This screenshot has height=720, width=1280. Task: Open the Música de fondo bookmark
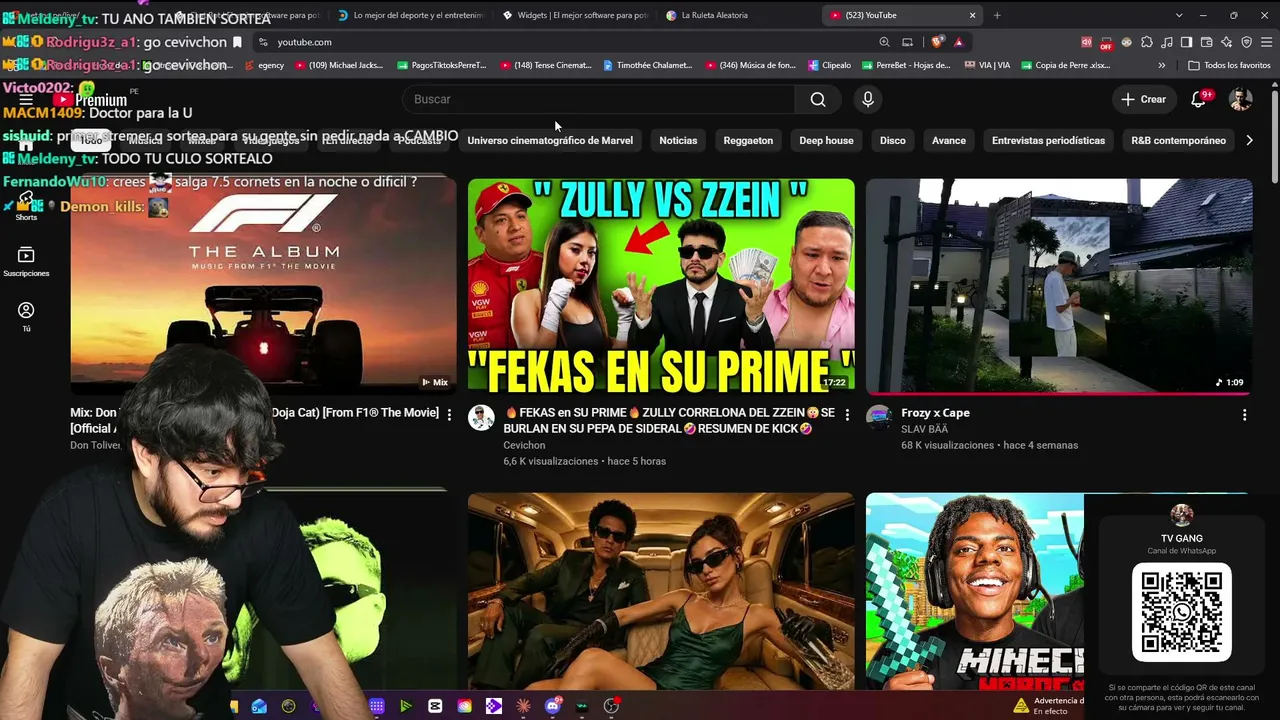point(750,65)
